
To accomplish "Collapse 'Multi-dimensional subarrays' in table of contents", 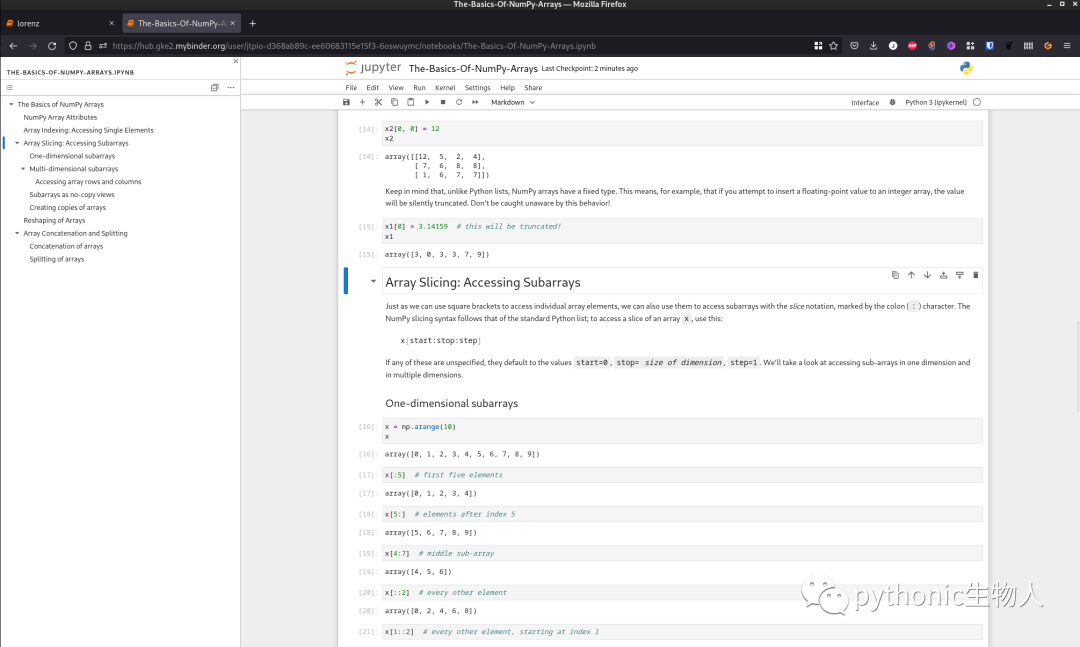I will click(x=23, y=169).
